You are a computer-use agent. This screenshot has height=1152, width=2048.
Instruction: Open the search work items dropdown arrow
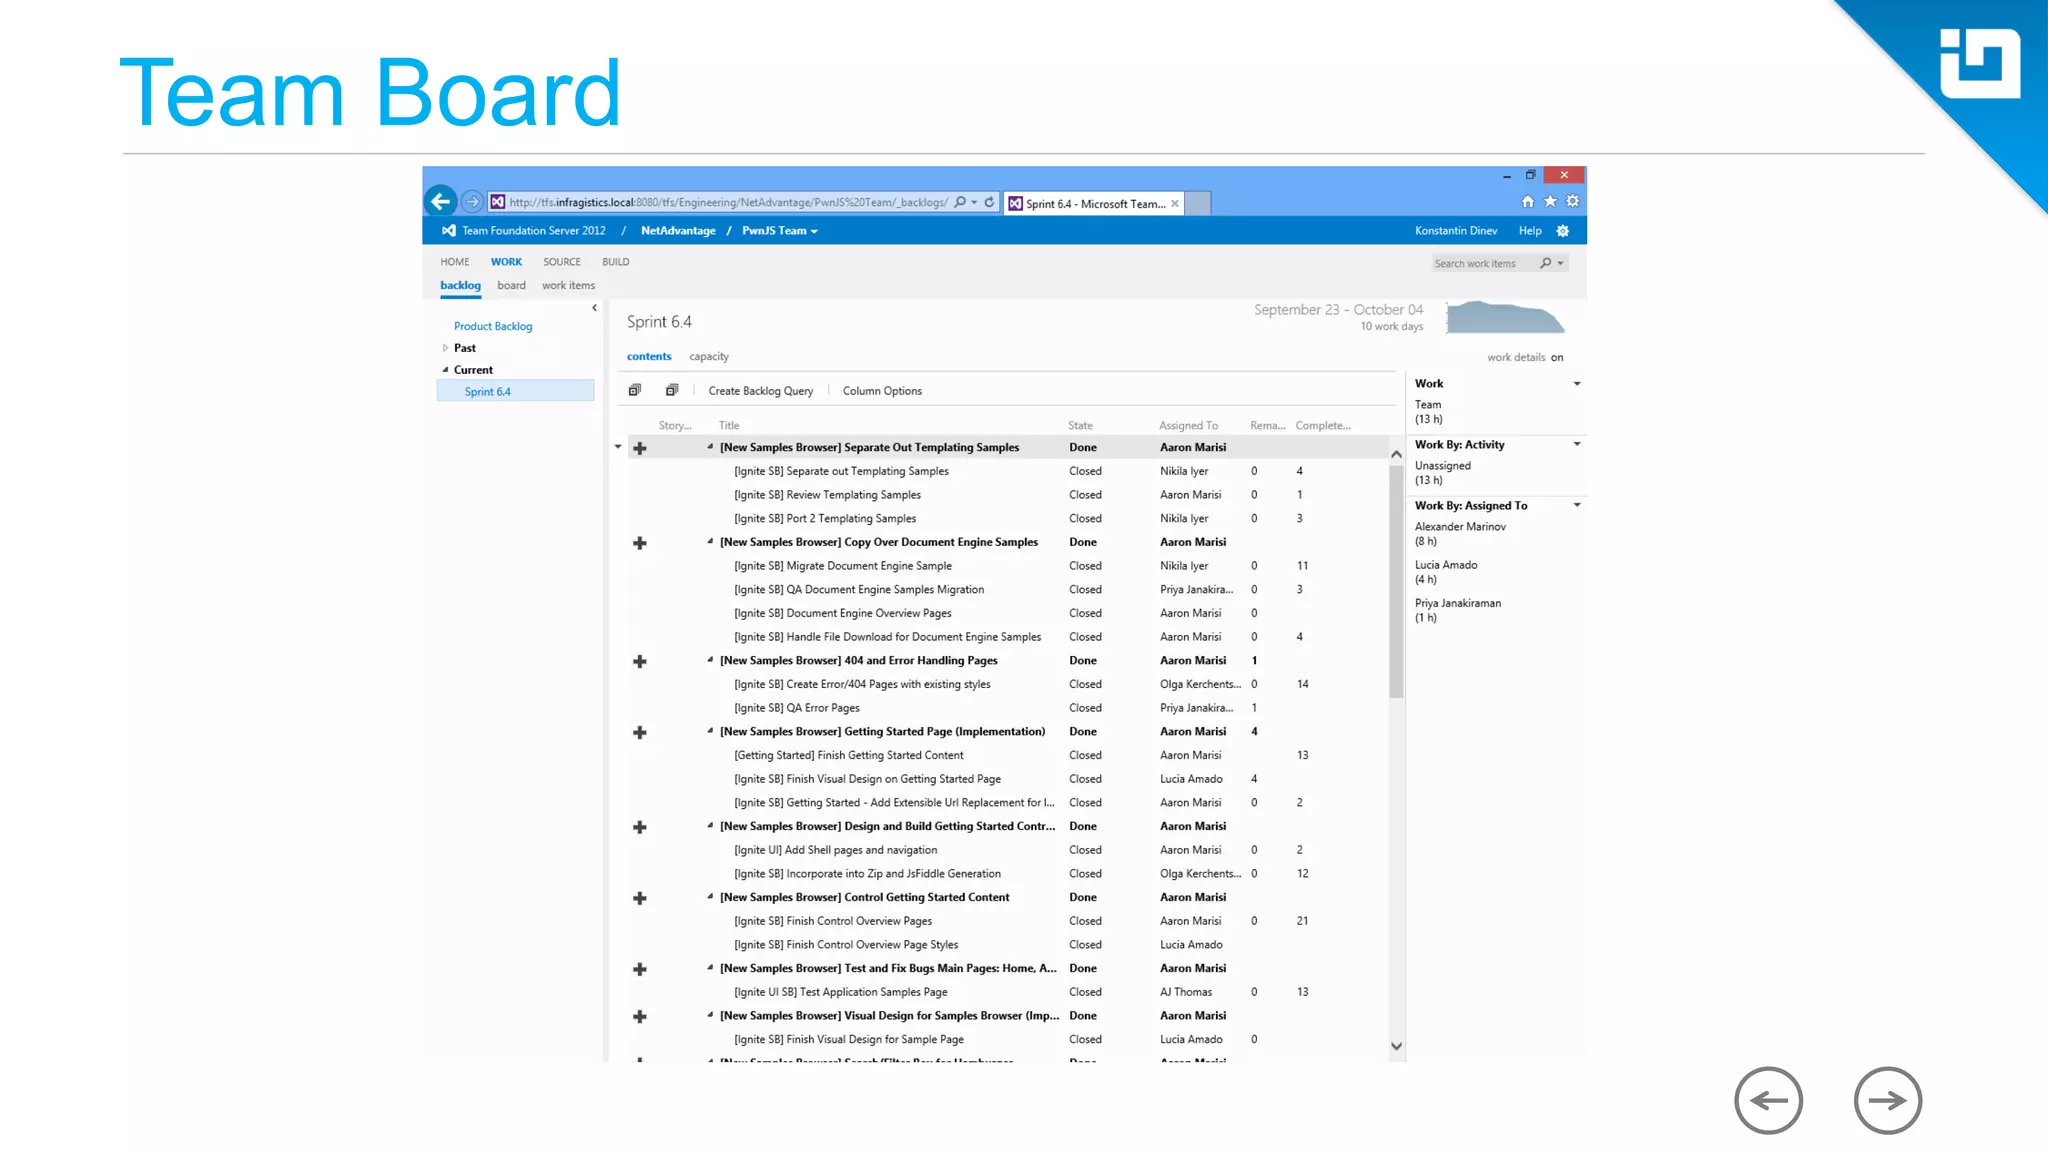pyautogui.click(x=1560, y=264)
